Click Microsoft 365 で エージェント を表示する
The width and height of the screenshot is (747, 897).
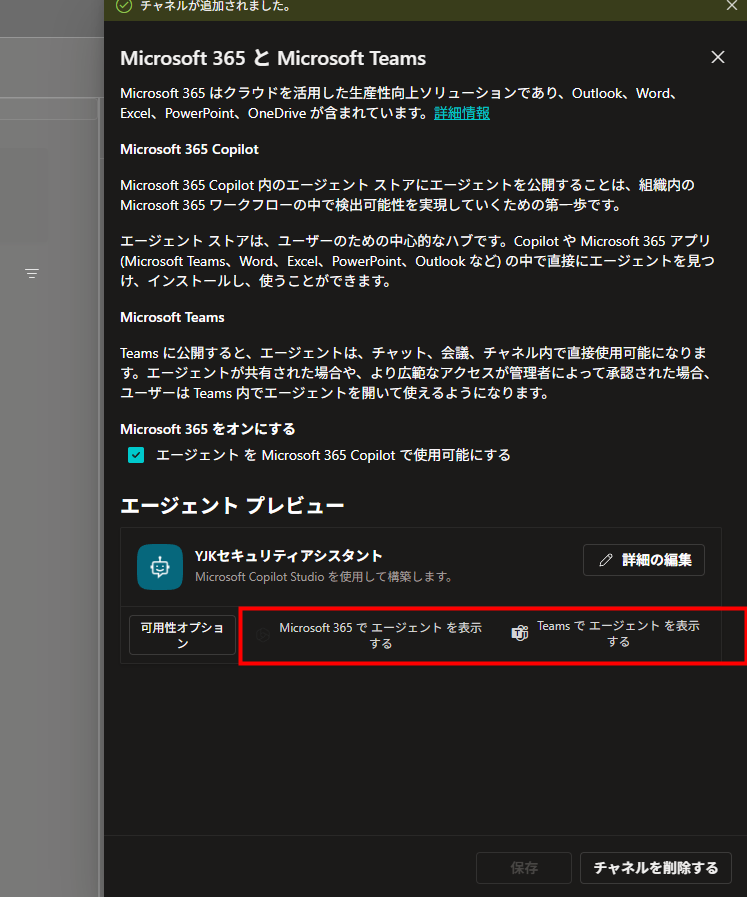click(370, 635)
